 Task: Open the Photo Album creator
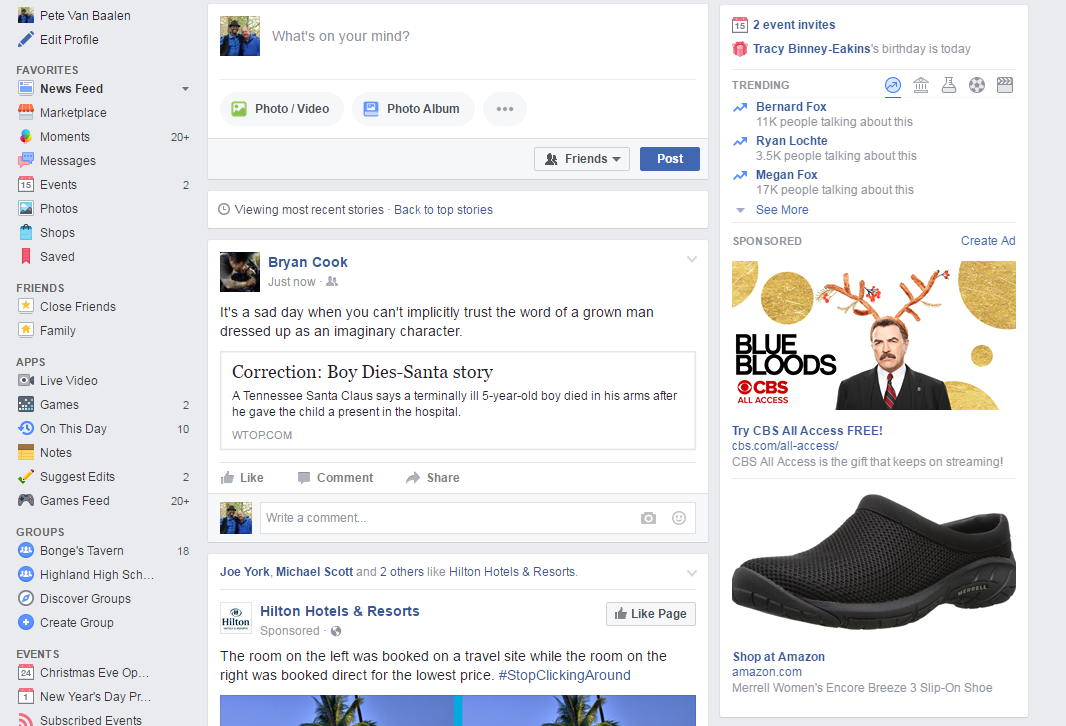412,109
